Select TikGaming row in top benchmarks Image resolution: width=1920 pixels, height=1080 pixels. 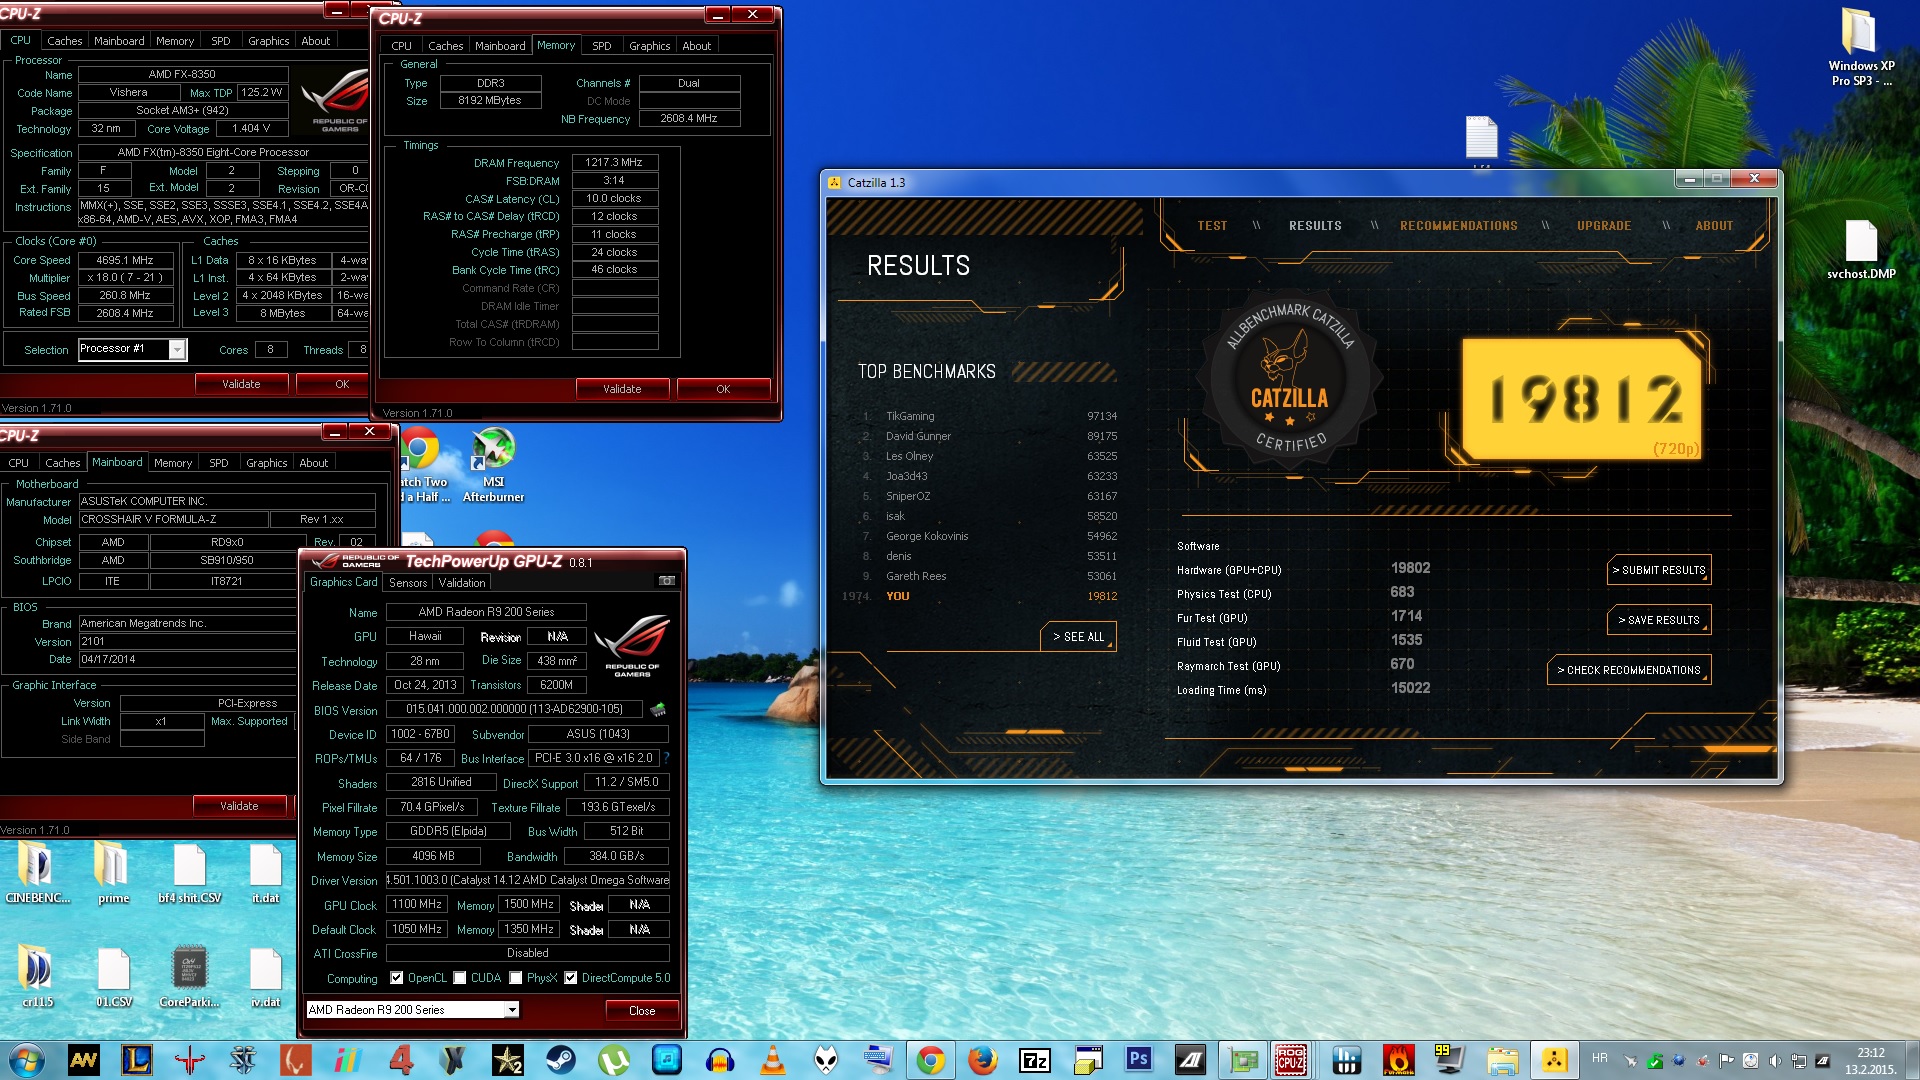(x=988, y=416)
